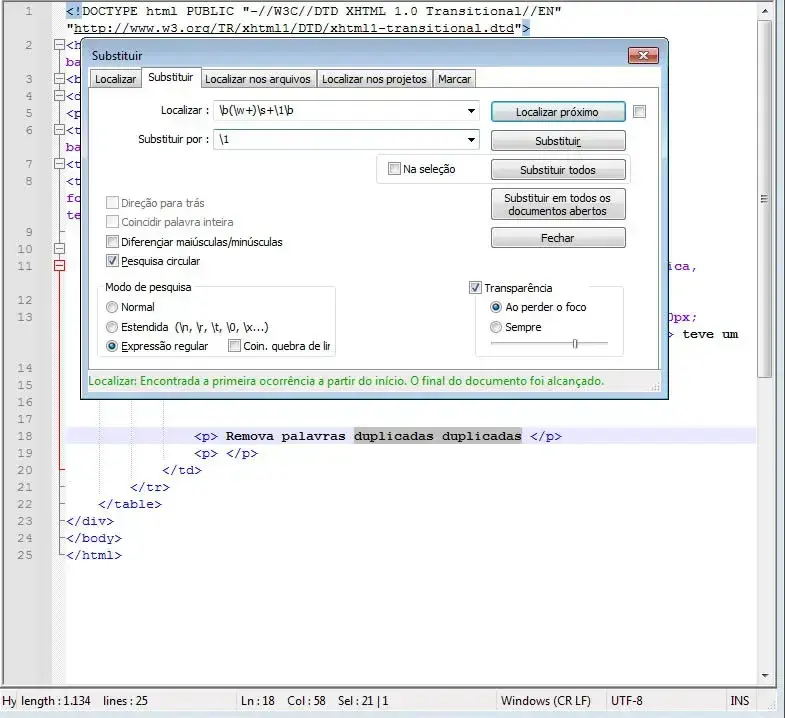Choose the Estendida search mode
The width and height of the screenshot is (785, 718).
pos(112,327)
